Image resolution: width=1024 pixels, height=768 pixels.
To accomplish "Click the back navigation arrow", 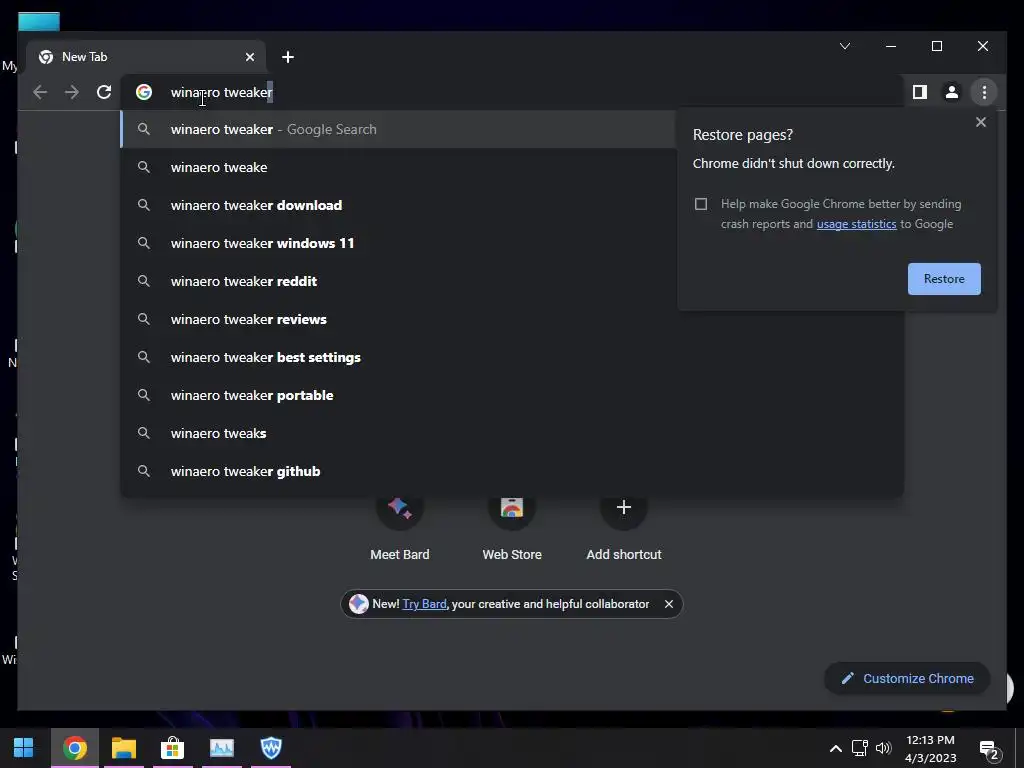I will click(40, 92).
